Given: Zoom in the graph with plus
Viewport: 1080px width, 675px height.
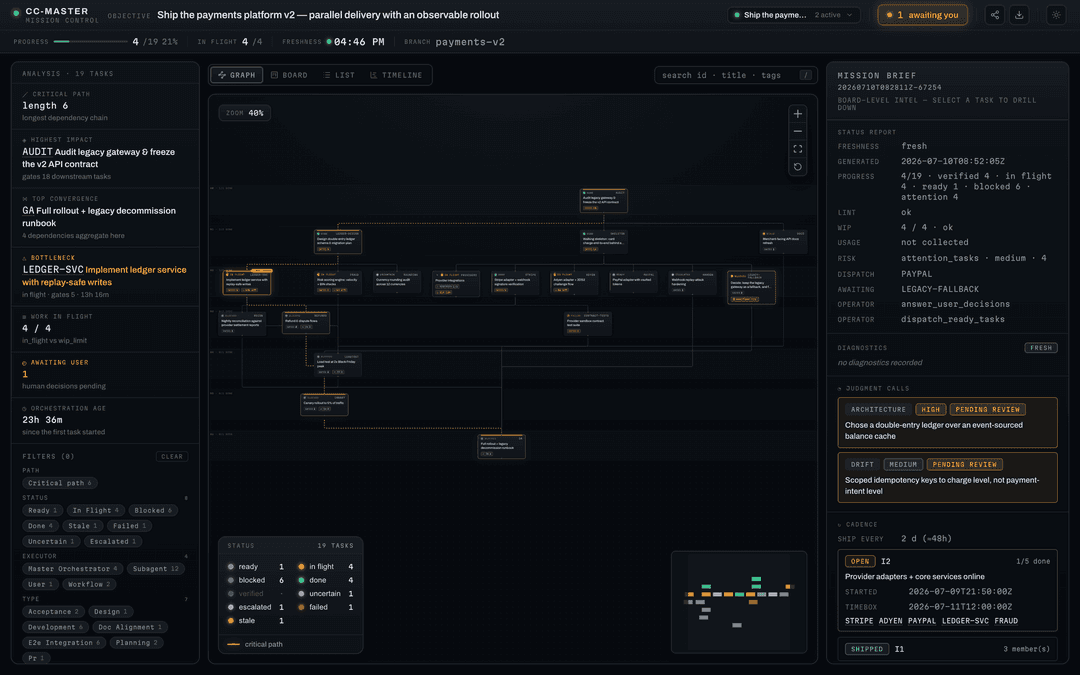Looking at the screenshot, I should [x=798, y=114].
